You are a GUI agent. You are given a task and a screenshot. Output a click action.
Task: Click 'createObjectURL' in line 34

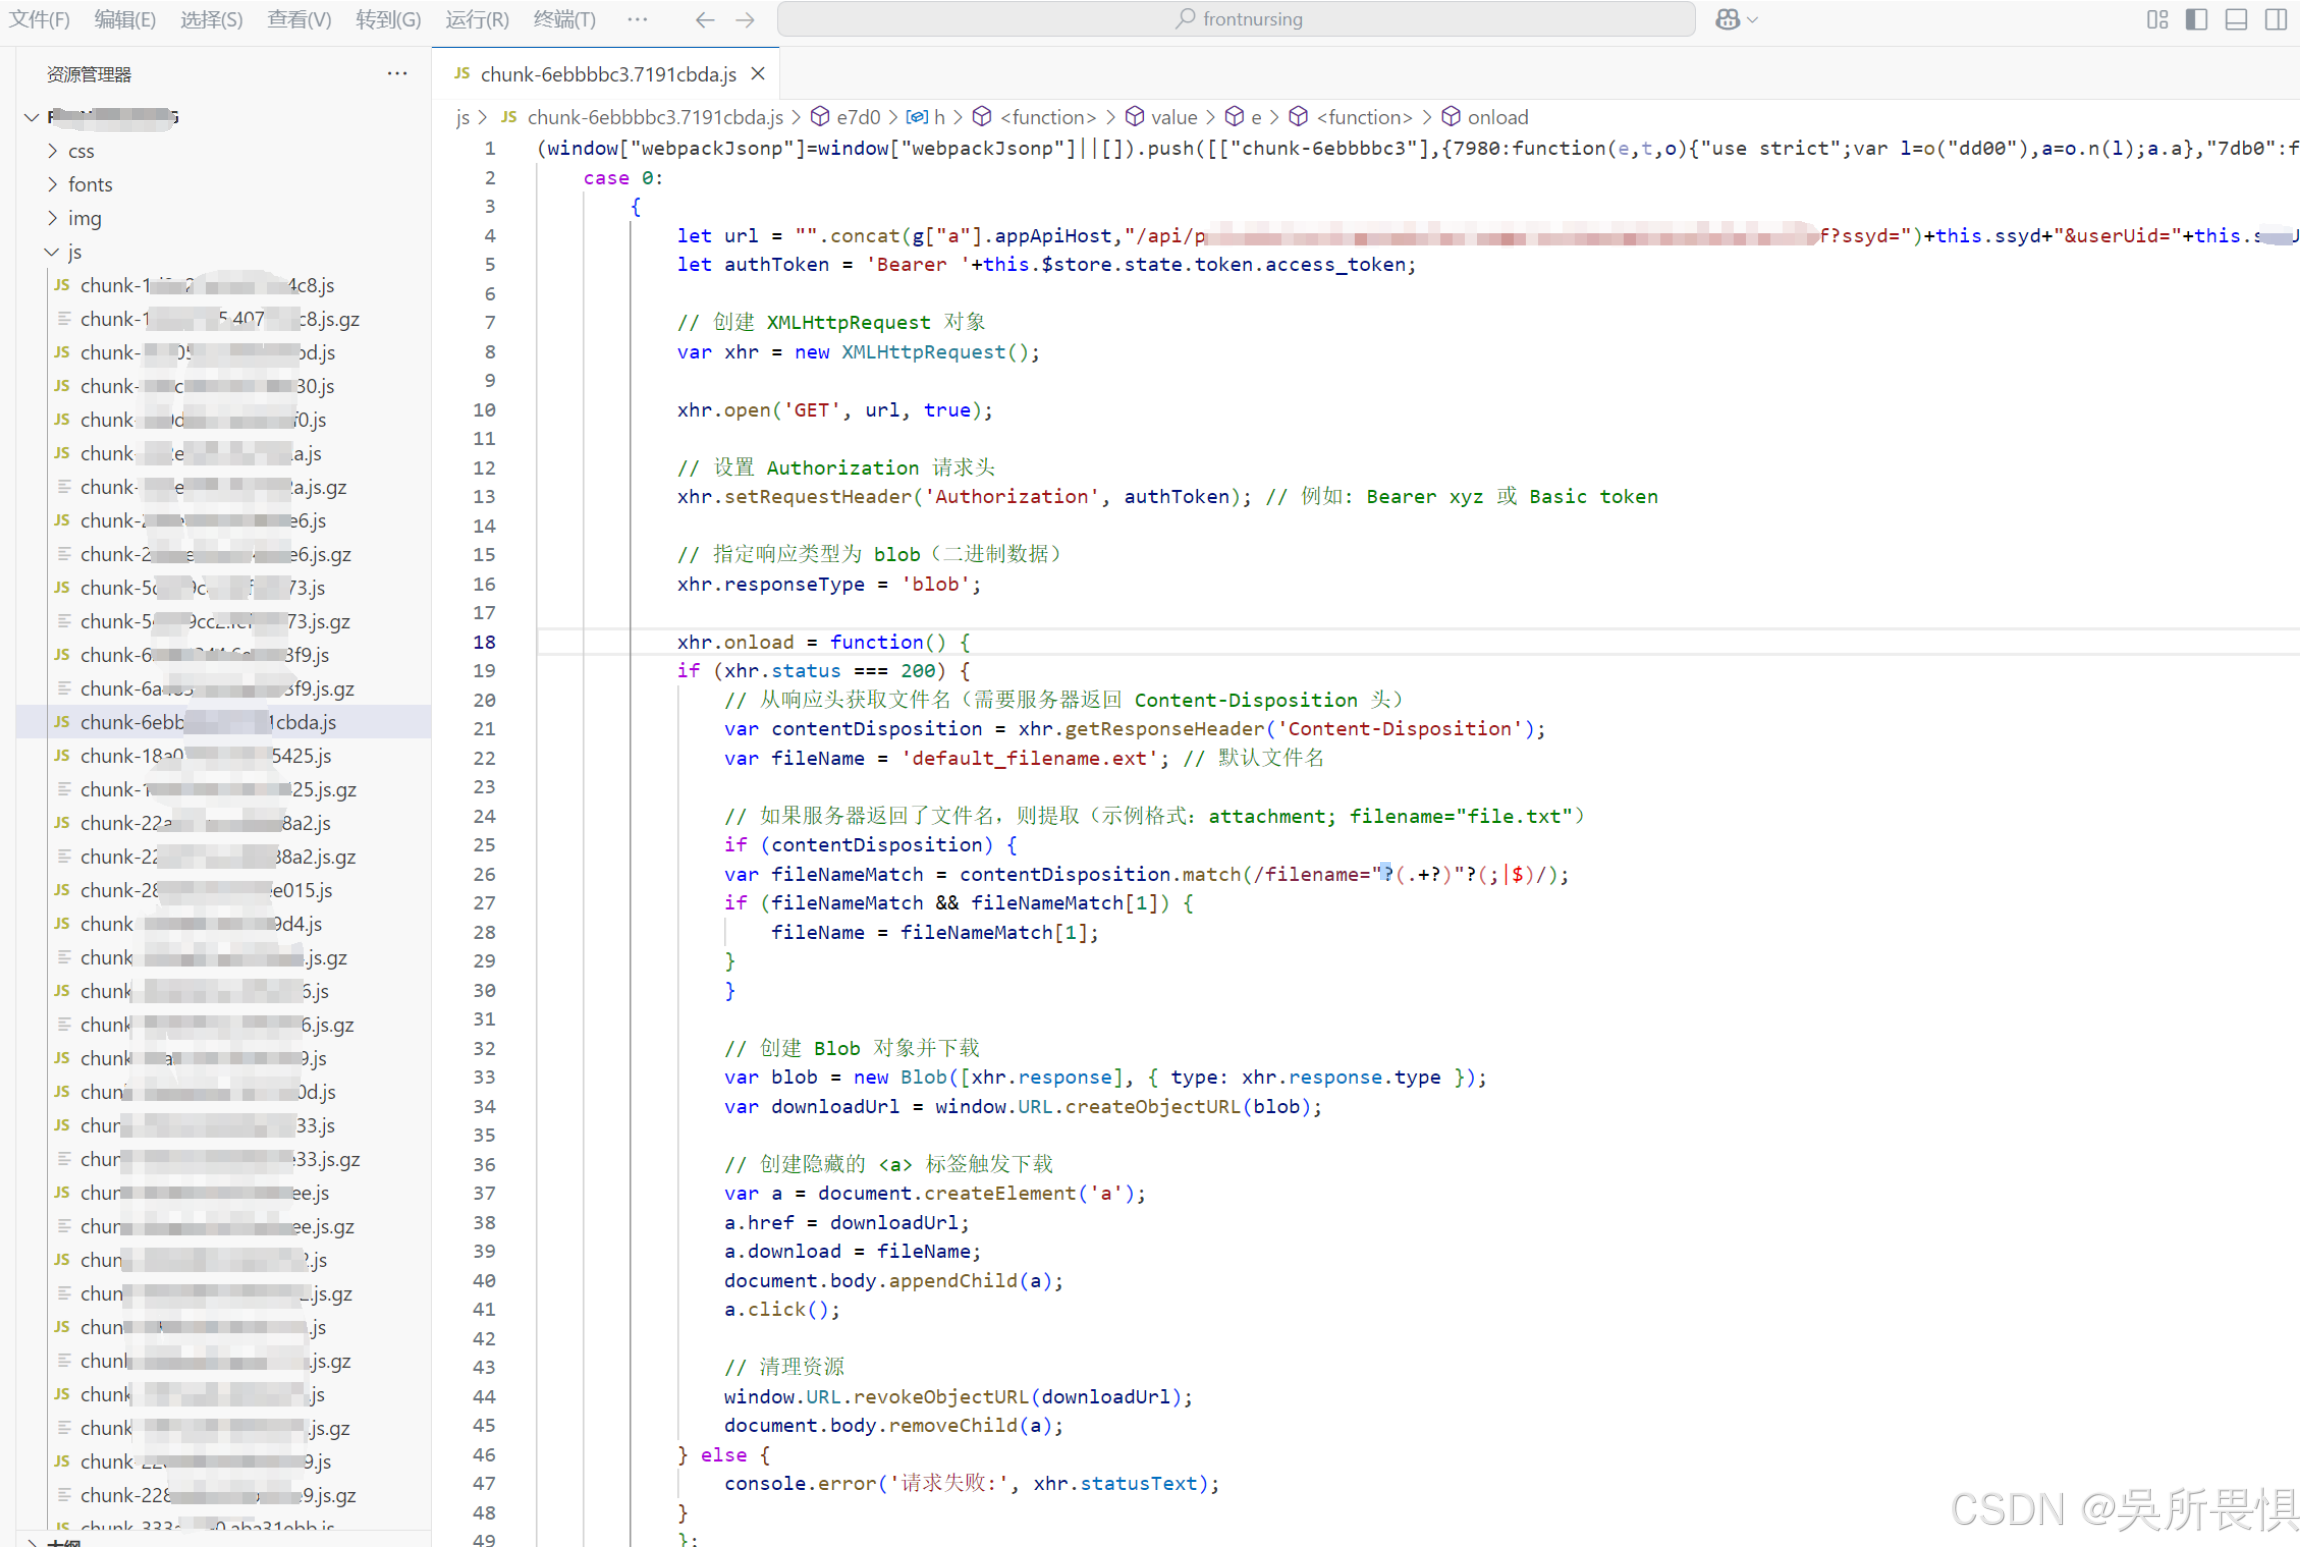(x=1152, y=1107)
